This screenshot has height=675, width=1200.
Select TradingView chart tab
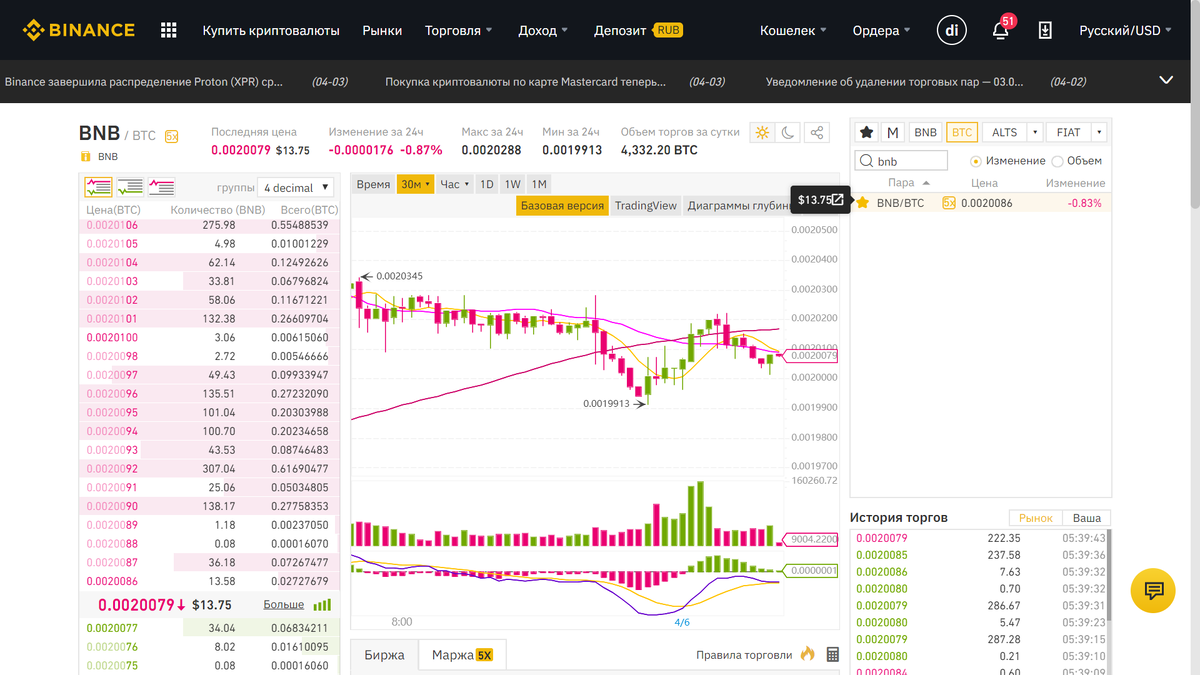[646, 205]
